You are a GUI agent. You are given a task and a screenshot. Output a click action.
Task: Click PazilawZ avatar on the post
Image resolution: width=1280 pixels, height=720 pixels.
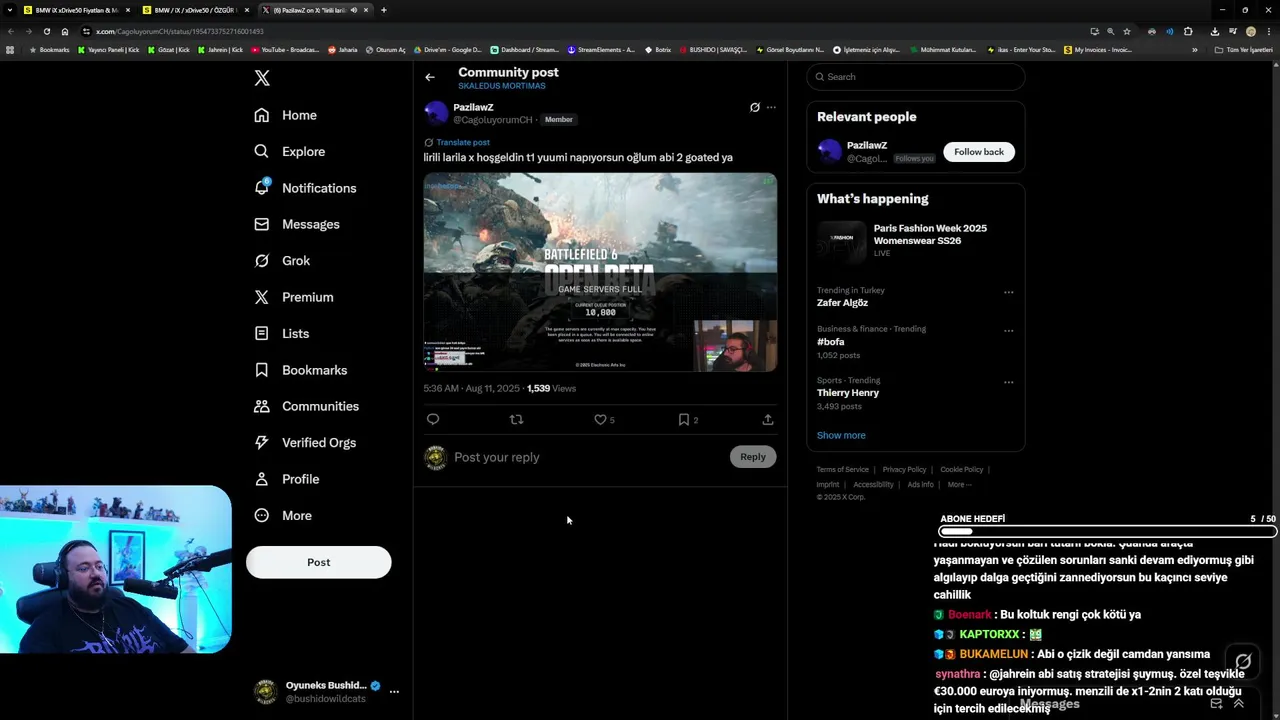(x=436, y=113)
